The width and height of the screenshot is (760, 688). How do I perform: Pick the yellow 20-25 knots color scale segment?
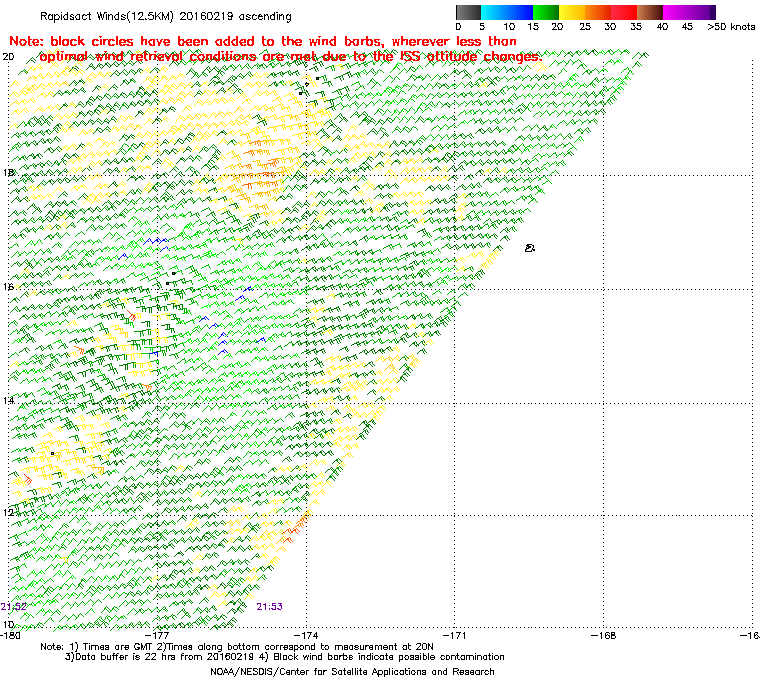pos(572,12)
